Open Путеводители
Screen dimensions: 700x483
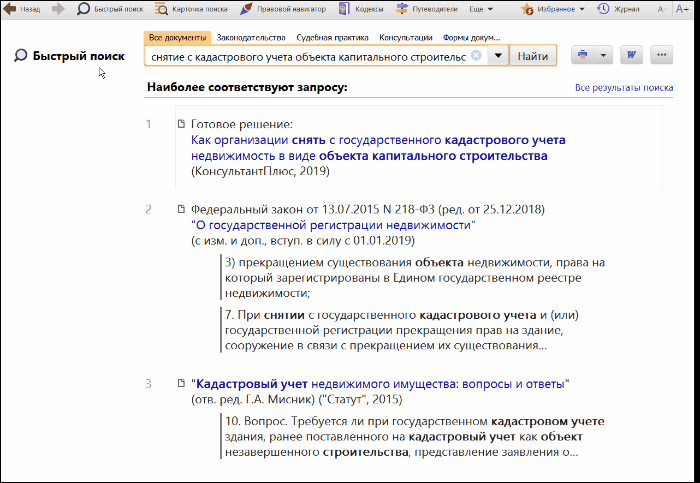coord(426,9)
